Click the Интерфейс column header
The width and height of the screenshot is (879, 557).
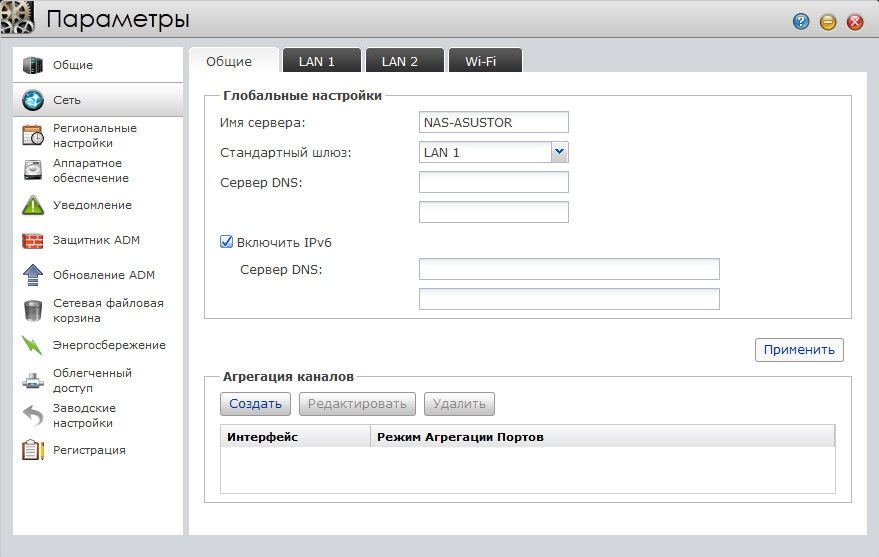(x=295, y=437)
